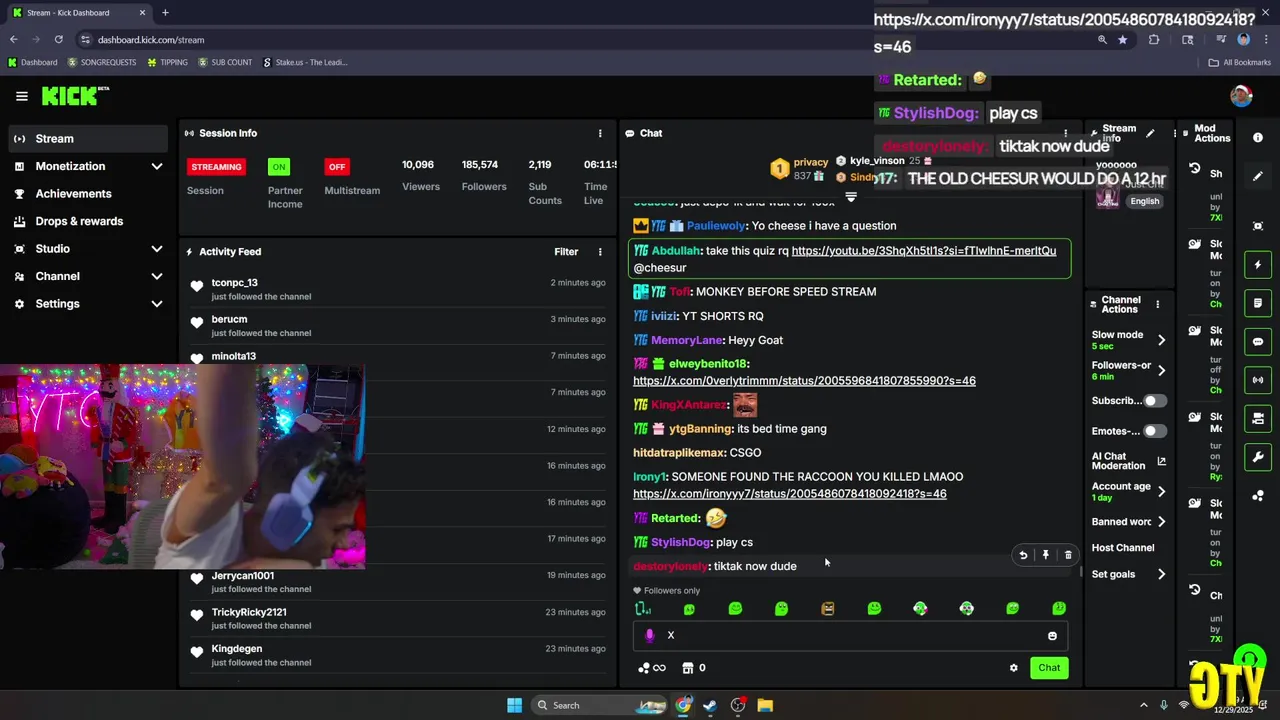
Task: Select Stream in the left sidebar
Action: pos(89,139)
